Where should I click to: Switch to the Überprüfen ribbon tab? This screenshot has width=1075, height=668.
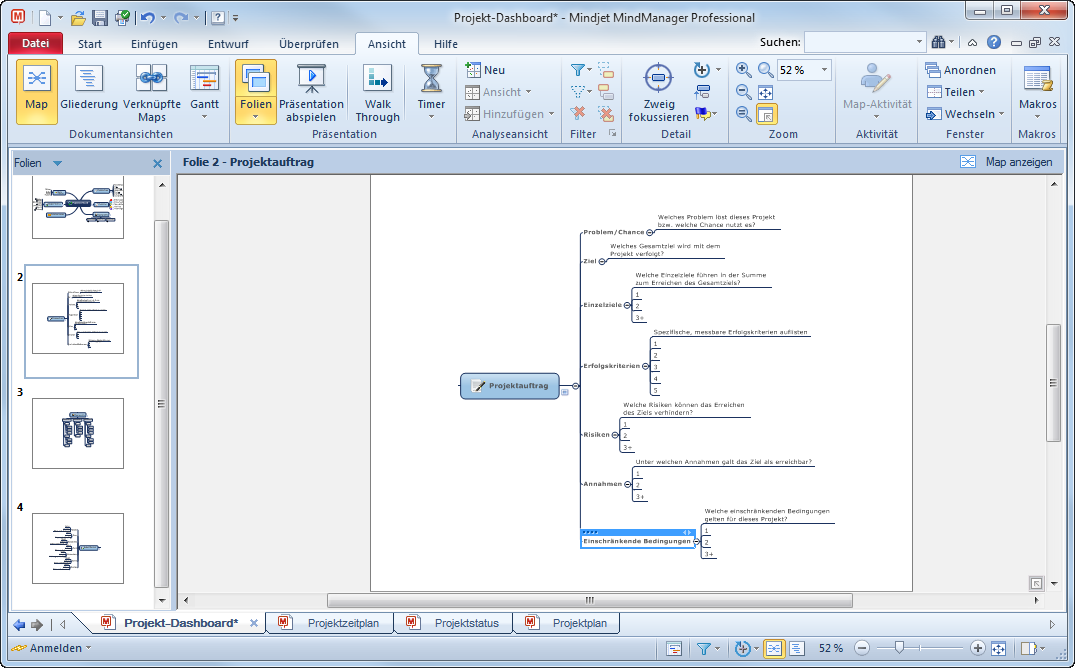tap(309, 44)
